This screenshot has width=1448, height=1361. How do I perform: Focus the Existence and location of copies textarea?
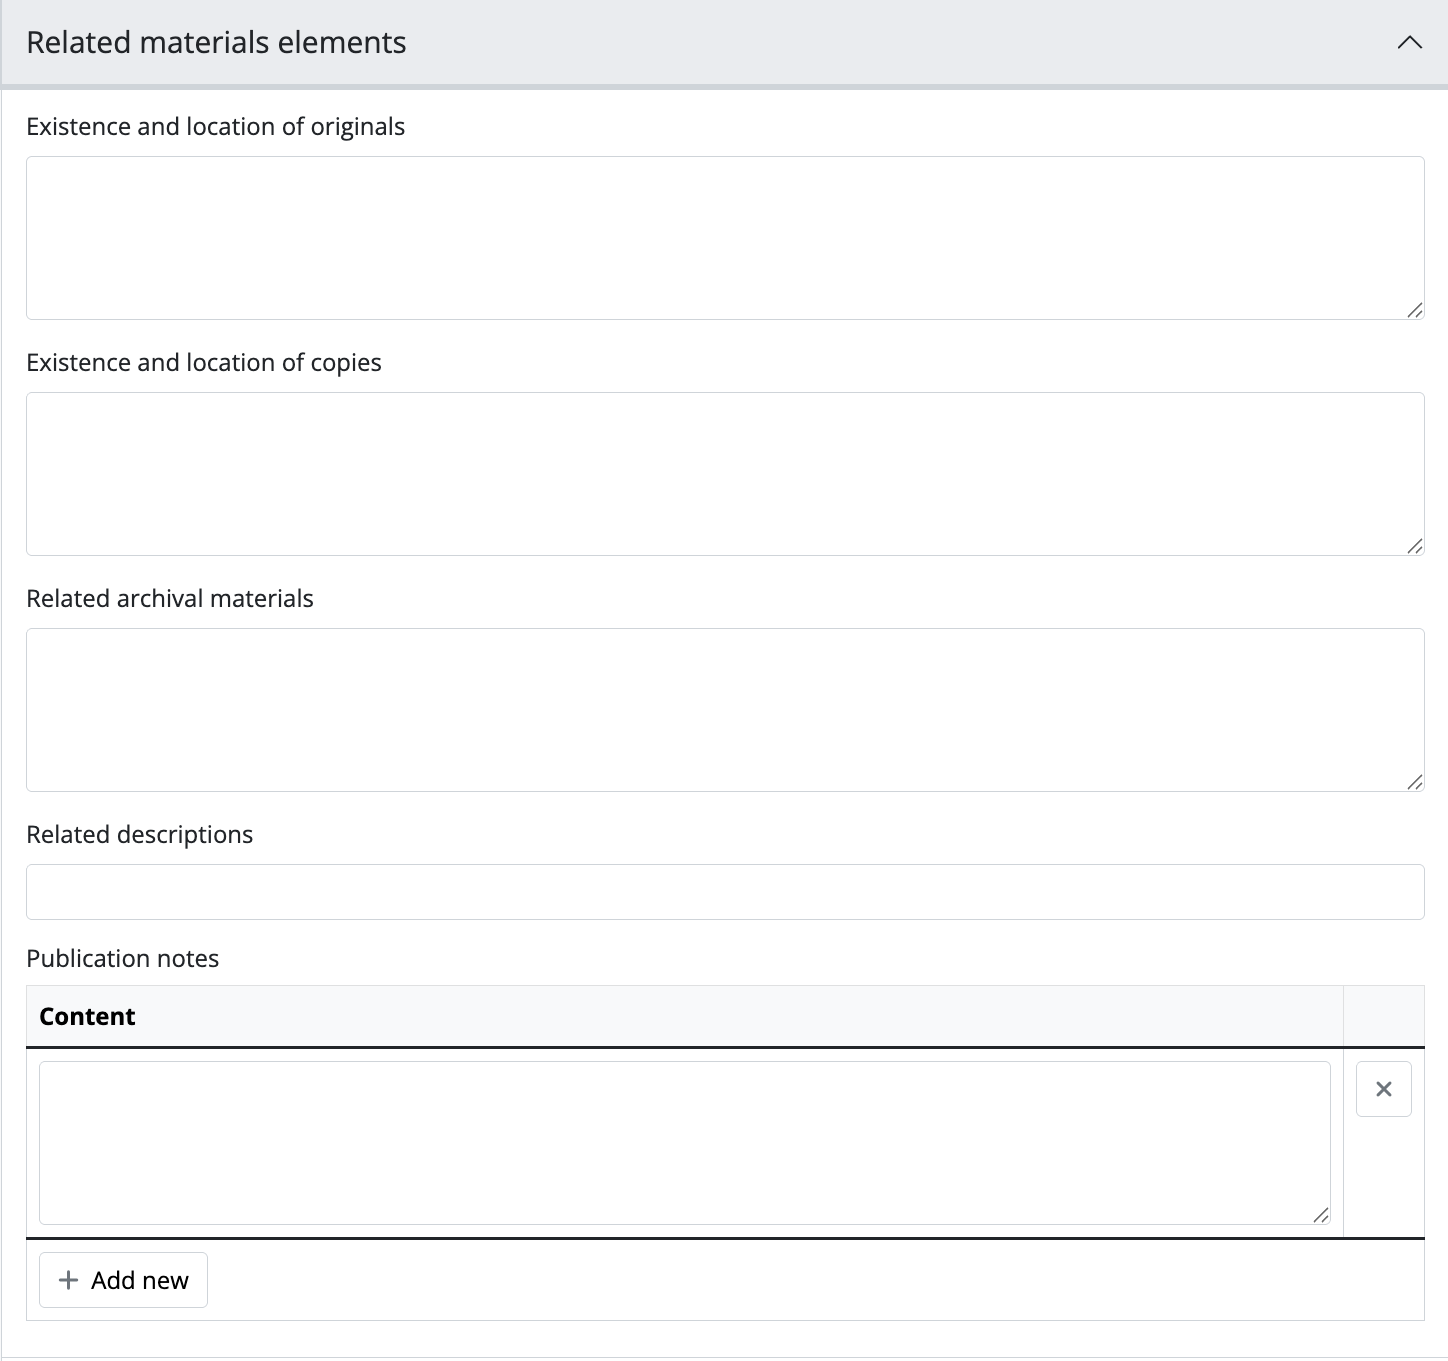pyautogui.click(x=724, y=474)
